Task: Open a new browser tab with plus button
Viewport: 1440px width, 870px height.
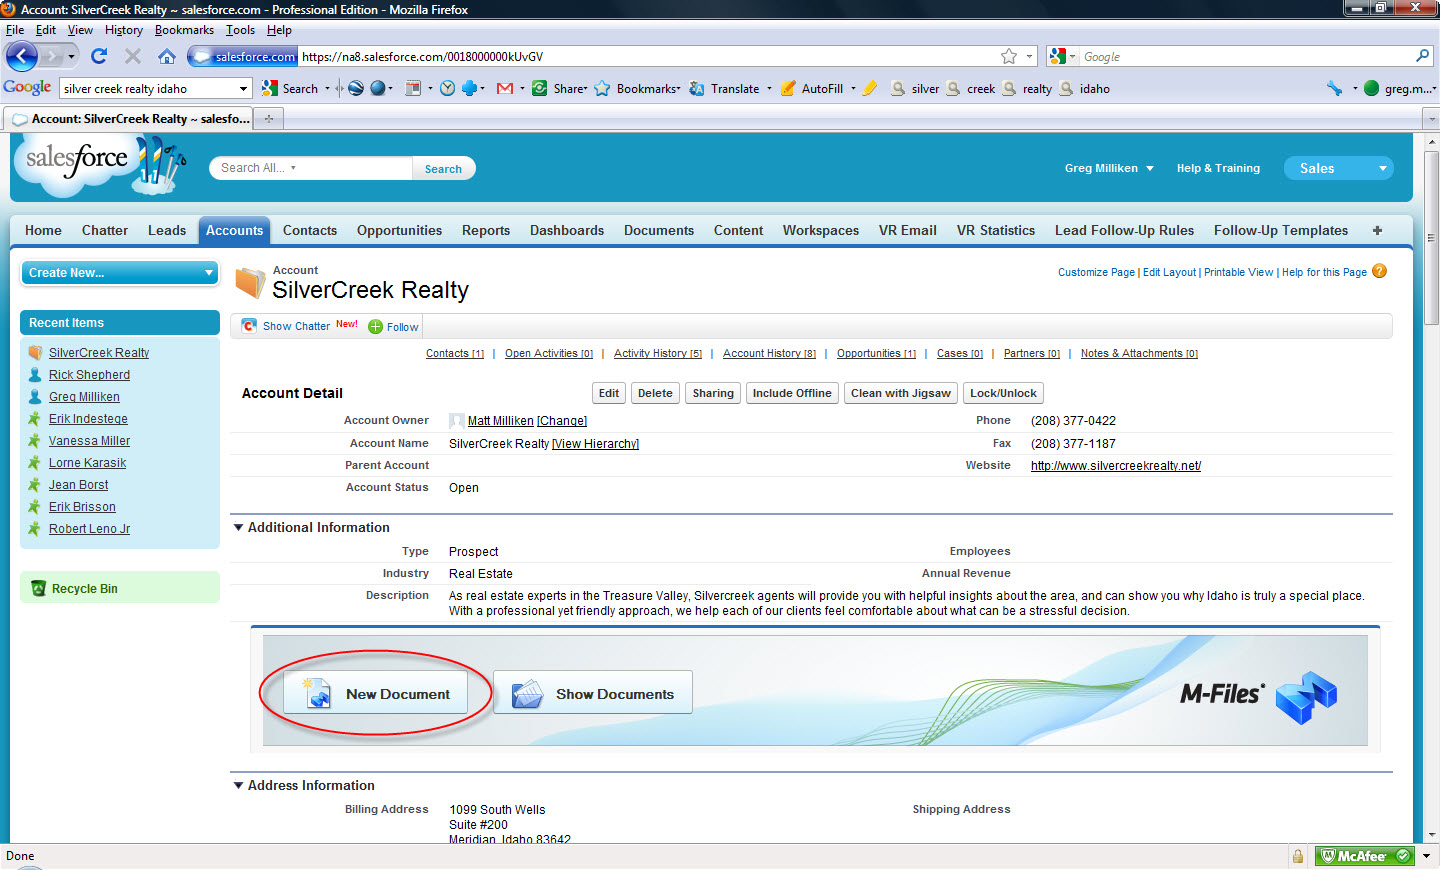Action: coord(268,118)
